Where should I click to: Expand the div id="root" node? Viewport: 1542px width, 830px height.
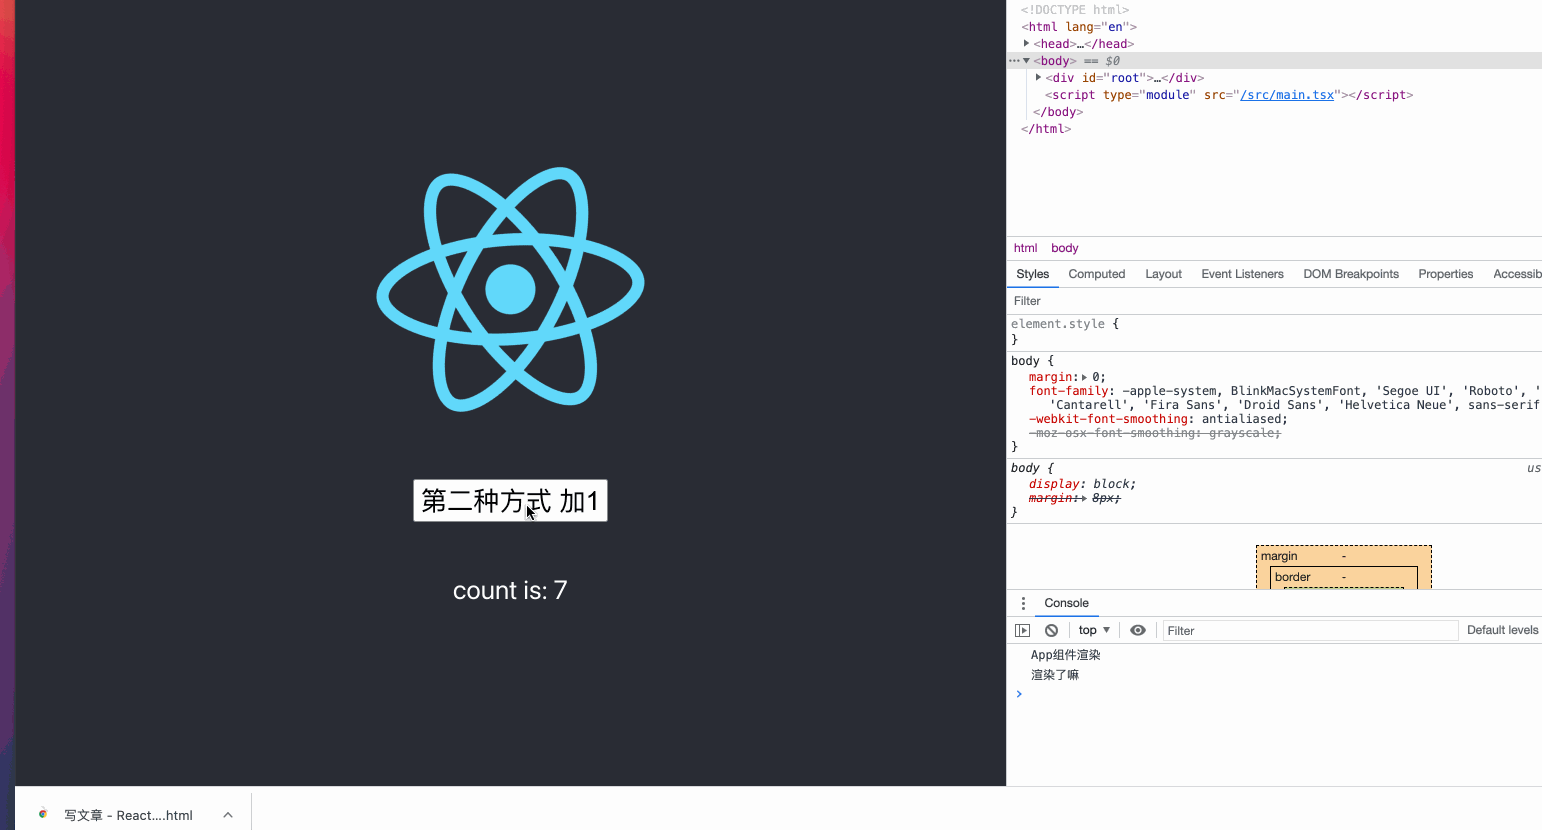tap(1039, 78)
